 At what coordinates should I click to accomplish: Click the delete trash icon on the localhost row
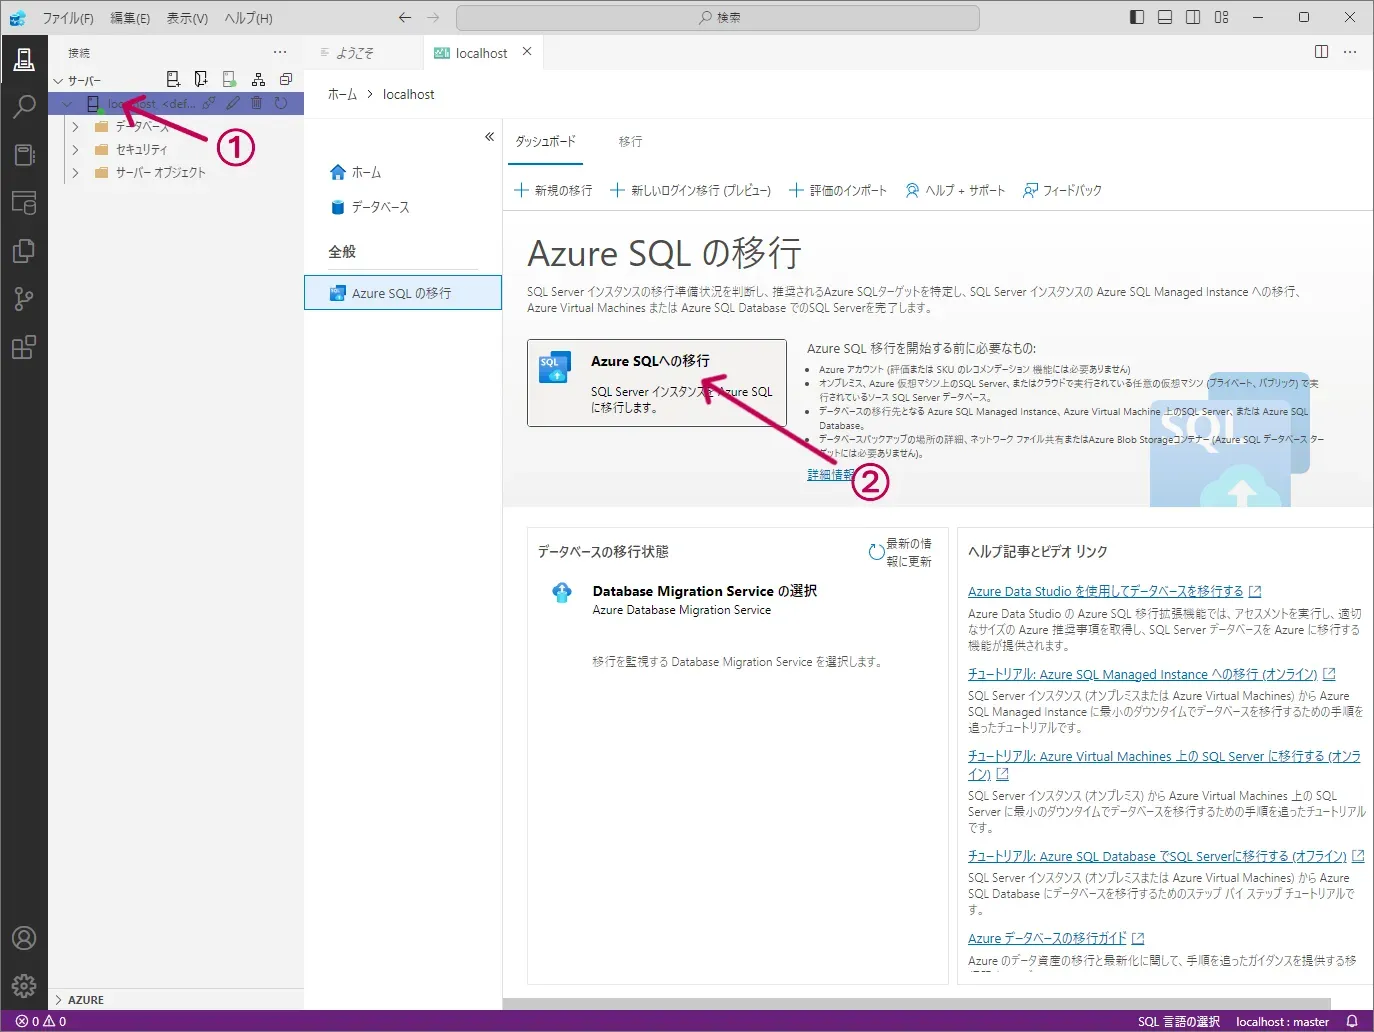click(257, 103)
